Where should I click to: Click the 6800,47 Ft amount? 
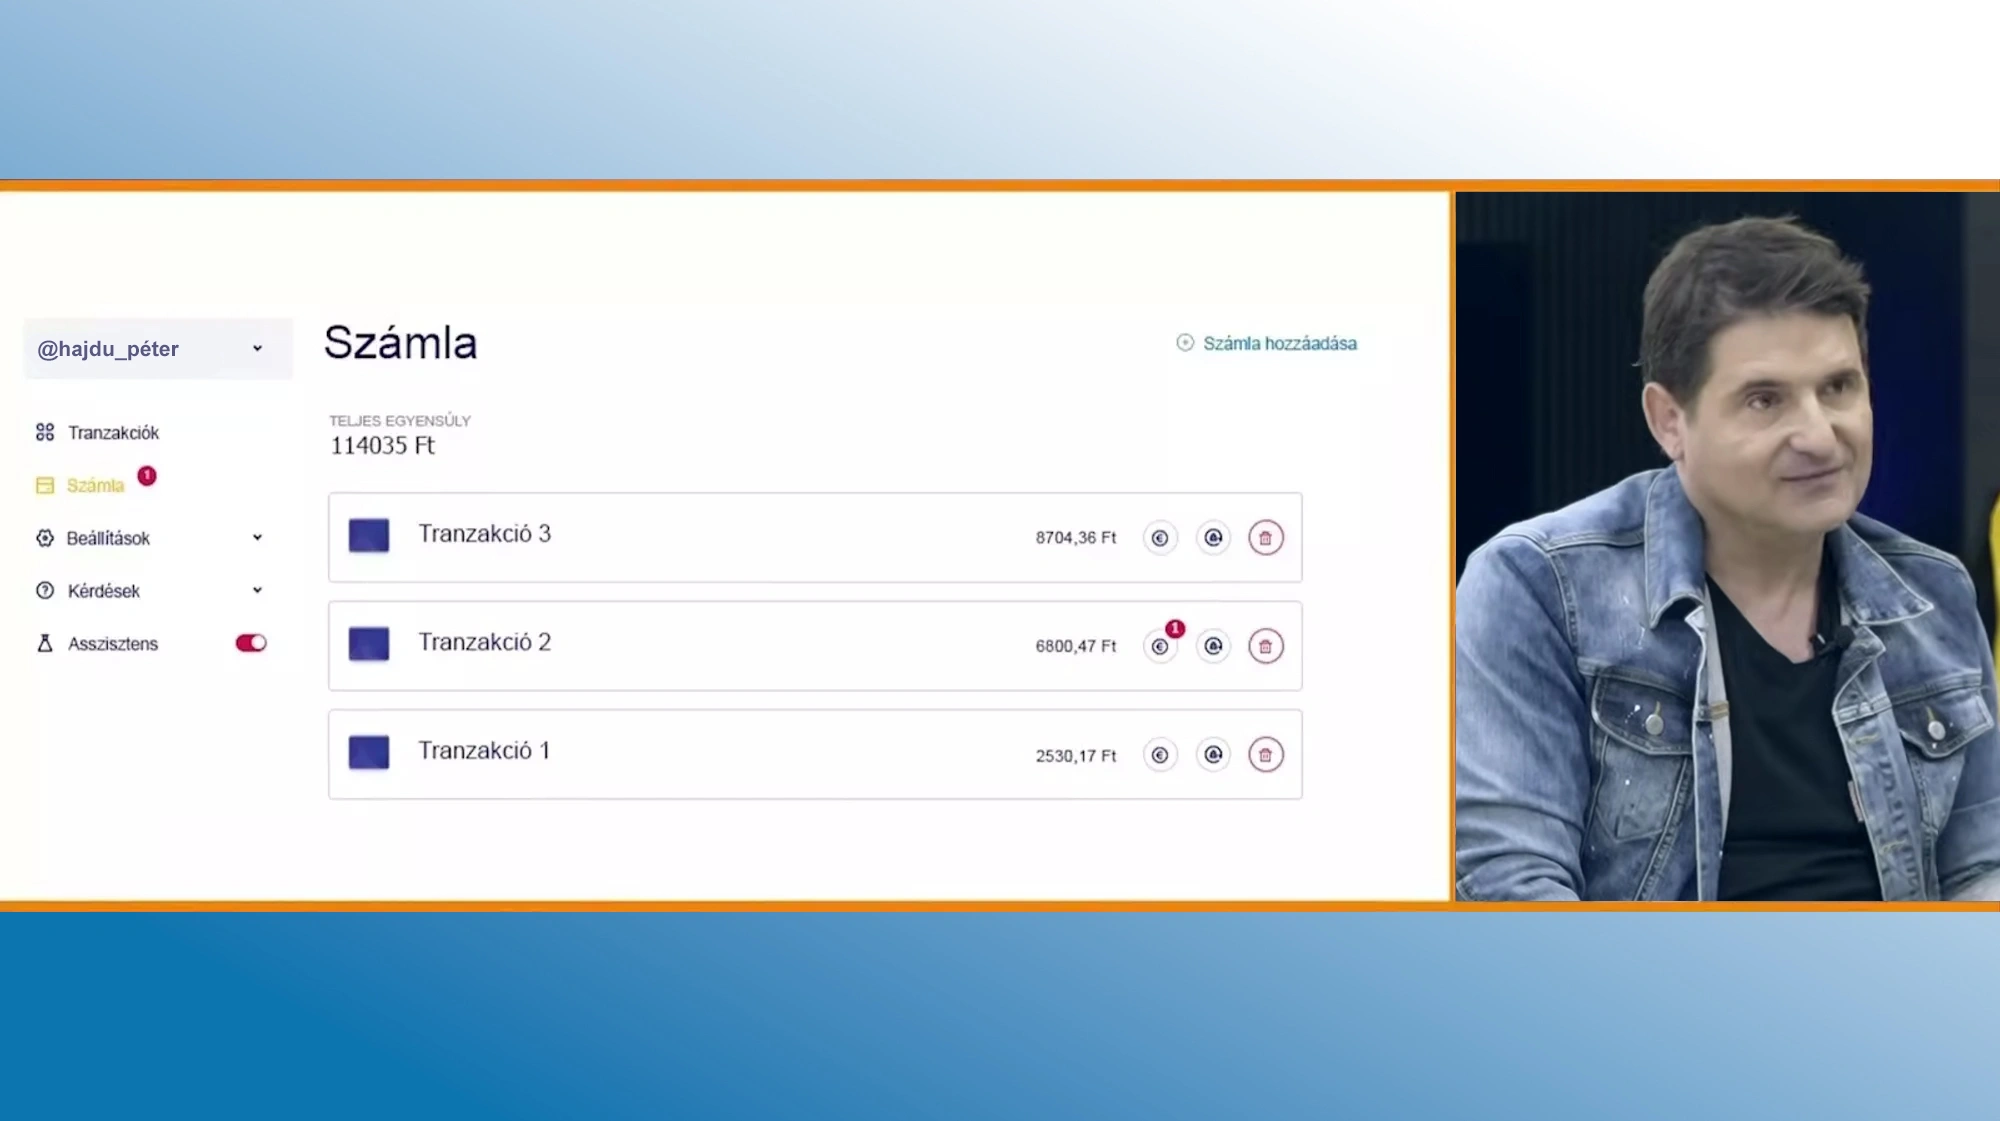pos(1076,647)
